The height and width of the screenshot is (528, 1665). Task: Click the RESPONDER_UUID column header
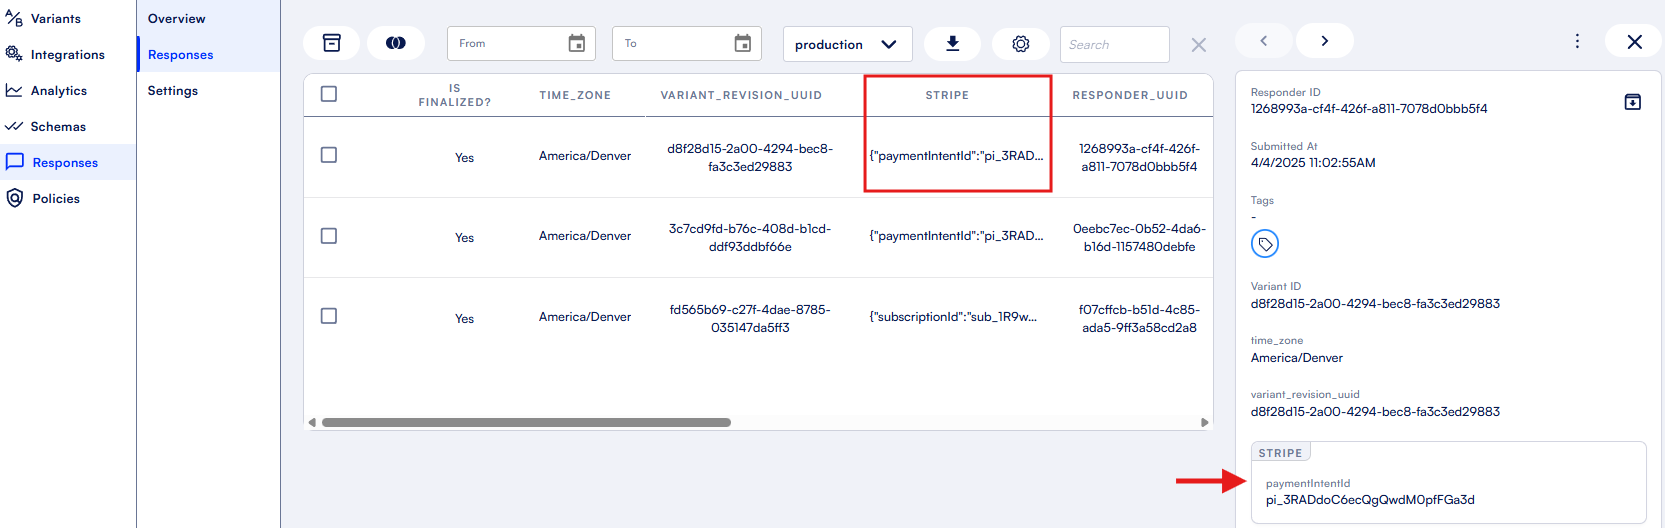click(x=1130, y=95)
